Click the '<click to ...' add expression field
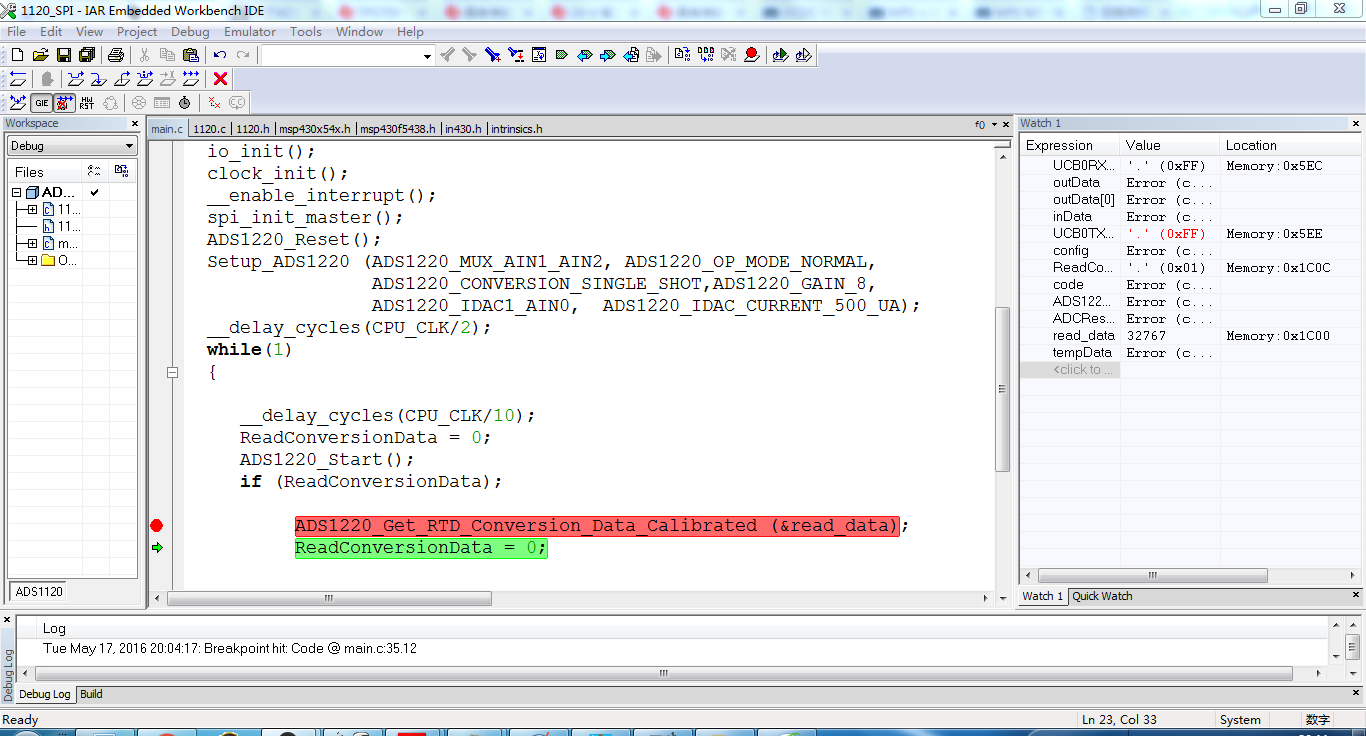Image resolution: width=1366 pixels, height=736 pixels. tap(1070, 370)
